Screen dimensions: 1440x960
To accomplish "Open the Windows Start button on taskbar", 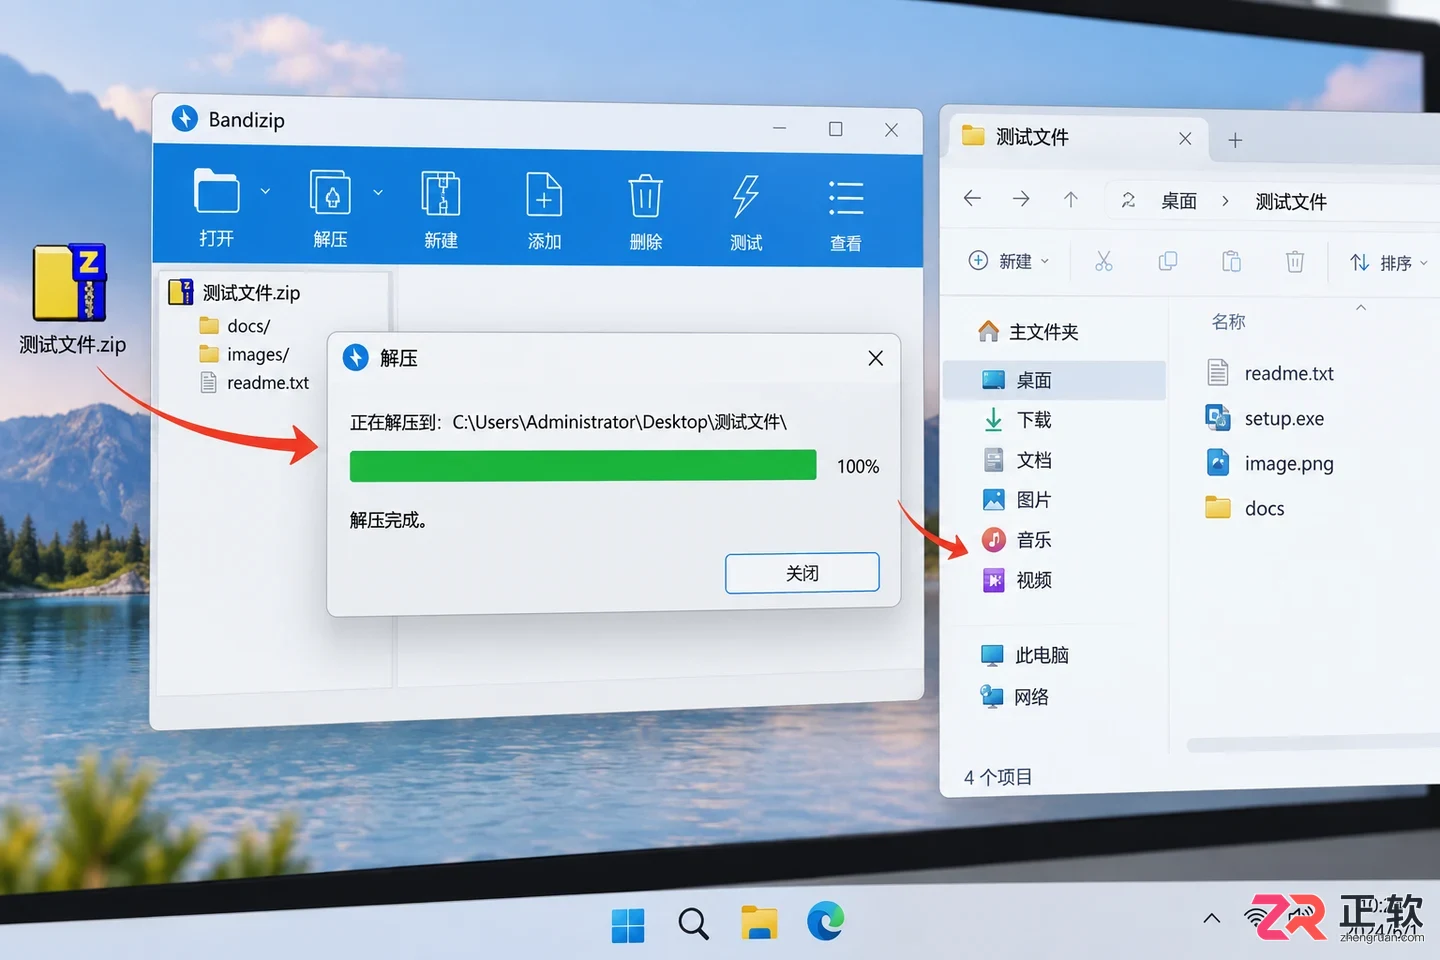I will [x=628, y=924].
